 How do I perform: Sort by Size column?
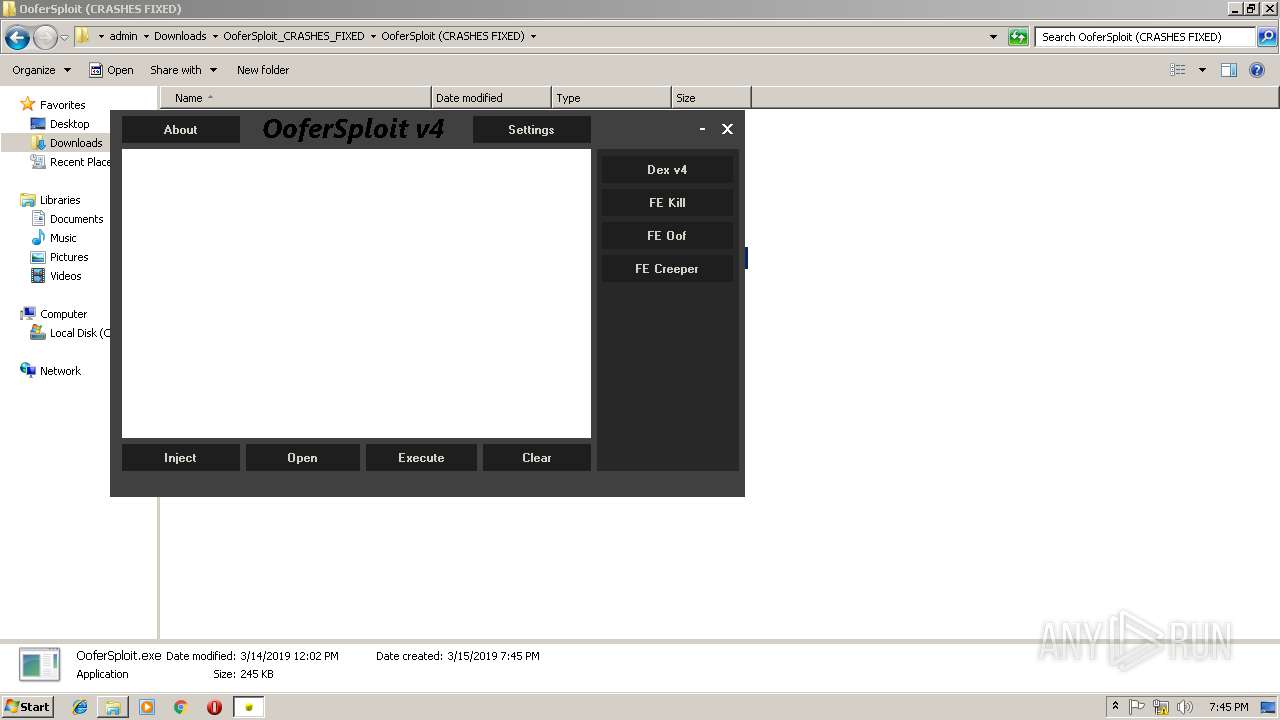711,98
